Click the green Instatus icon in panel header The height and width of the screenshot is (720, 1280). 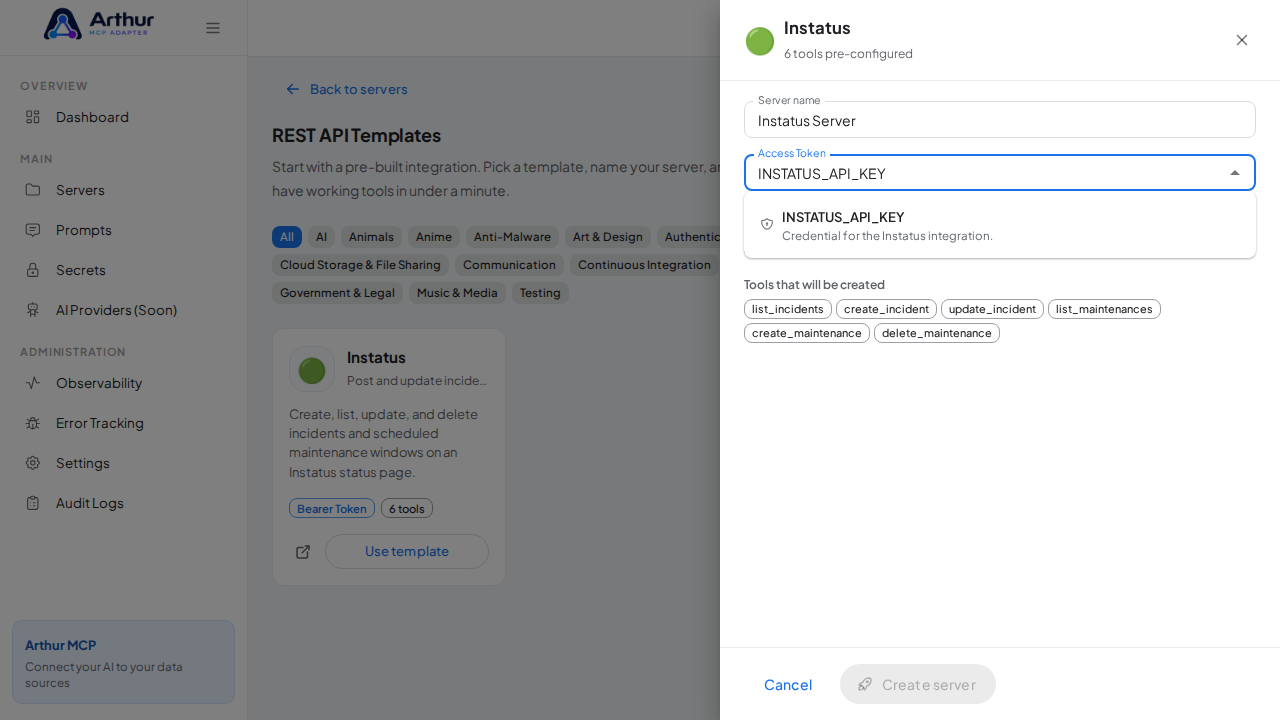[760, 41]
